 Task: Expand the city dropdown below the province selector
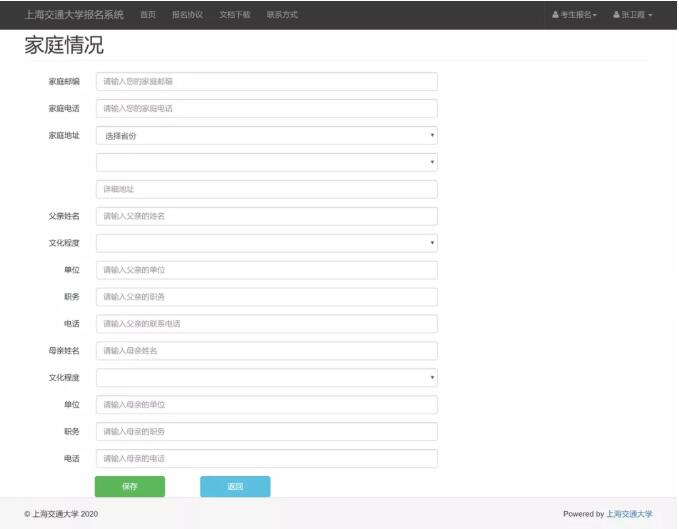click(x=266, y=162)
